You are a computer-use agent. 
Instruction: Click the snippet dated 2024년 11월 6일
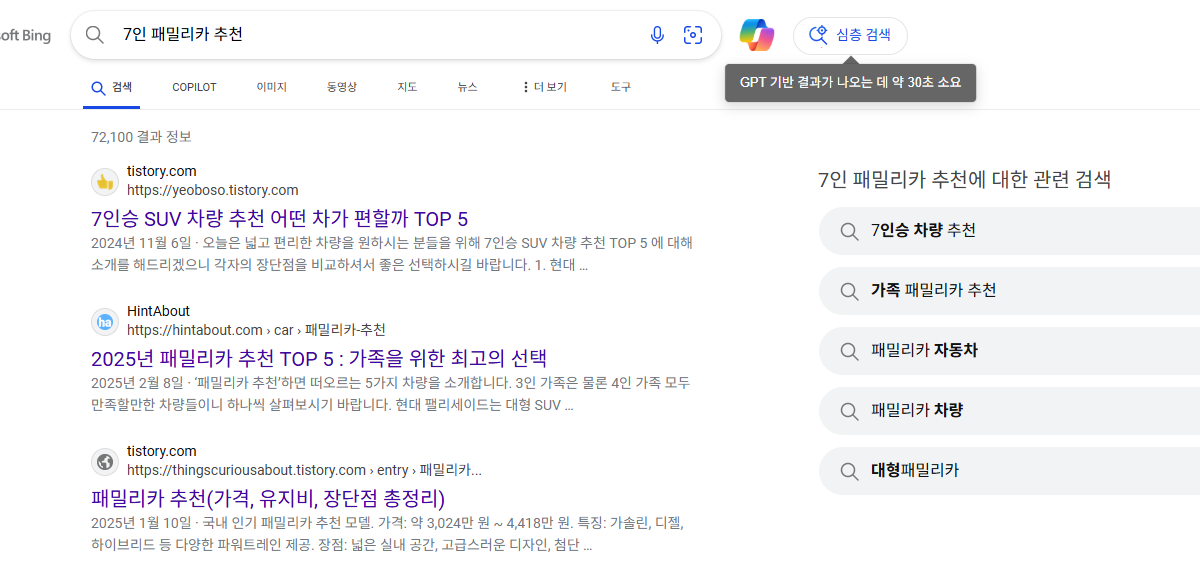point(391,254)
